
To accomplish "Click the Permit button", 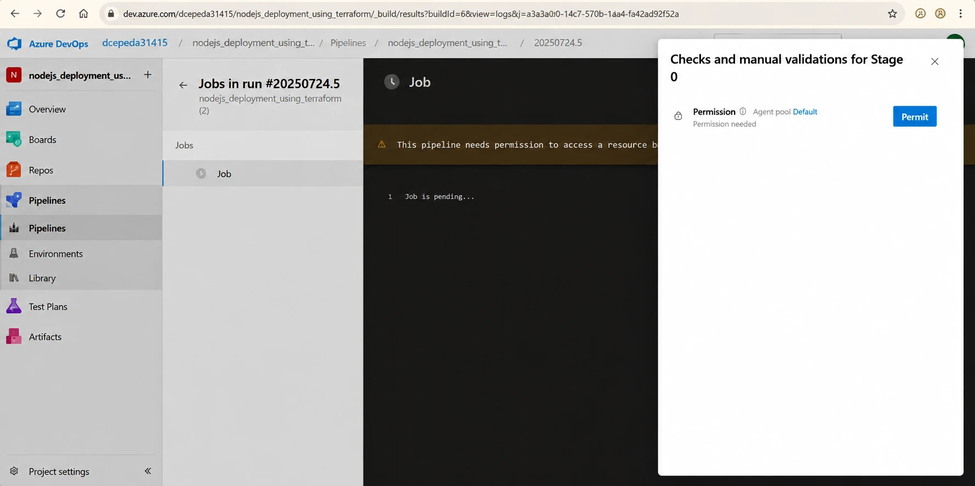I will tap(915, 116).
